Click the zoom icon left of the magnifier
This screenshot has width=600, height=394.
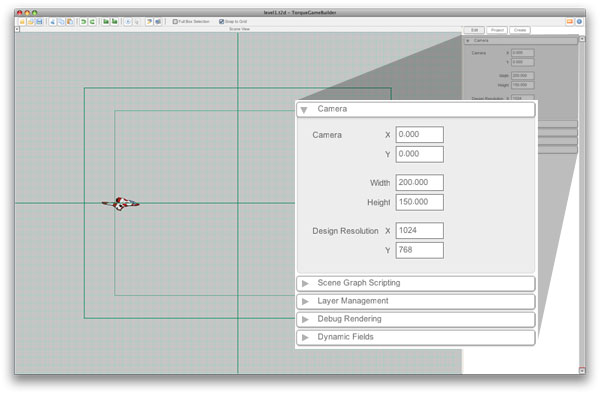pos(128,22)
